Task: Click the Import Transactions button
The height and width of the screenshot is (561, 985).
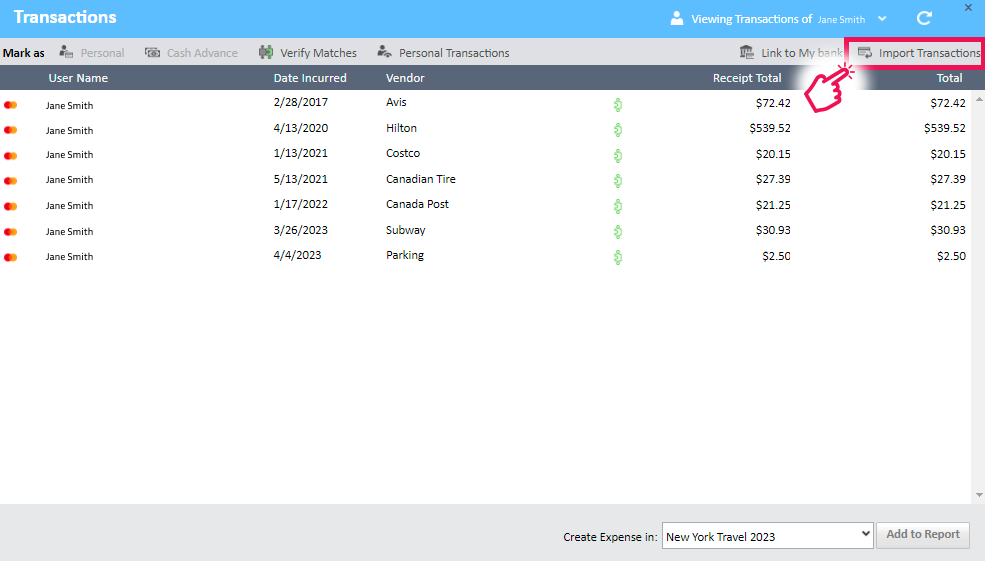Action: click(919, 53)
